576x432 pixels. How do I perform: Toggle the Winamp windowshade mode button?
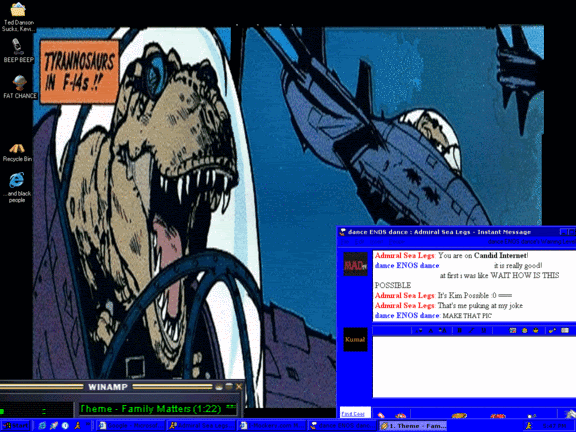tap(229, 386)
